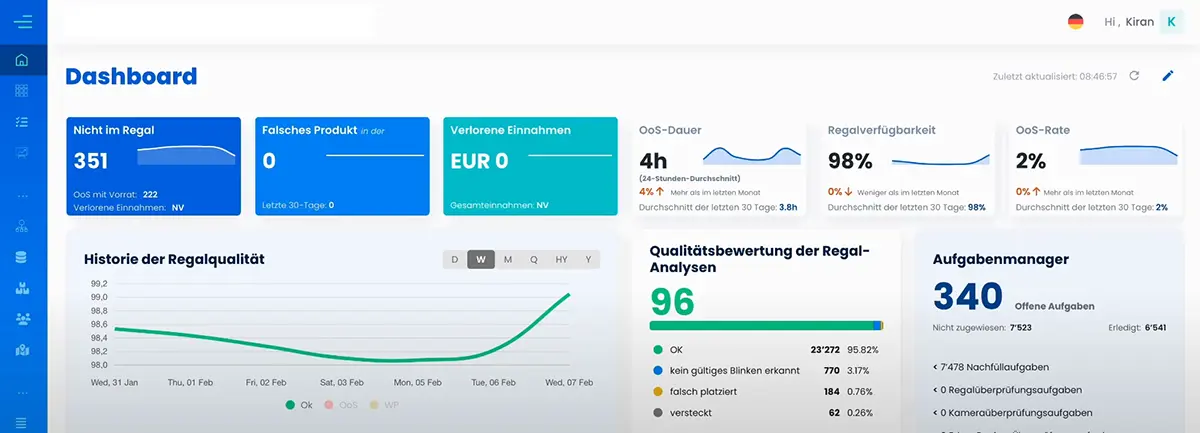Viewport: 1200px width, 433px height.
Task: Open the database icon in sidebar
Action: tap(22, 257)
